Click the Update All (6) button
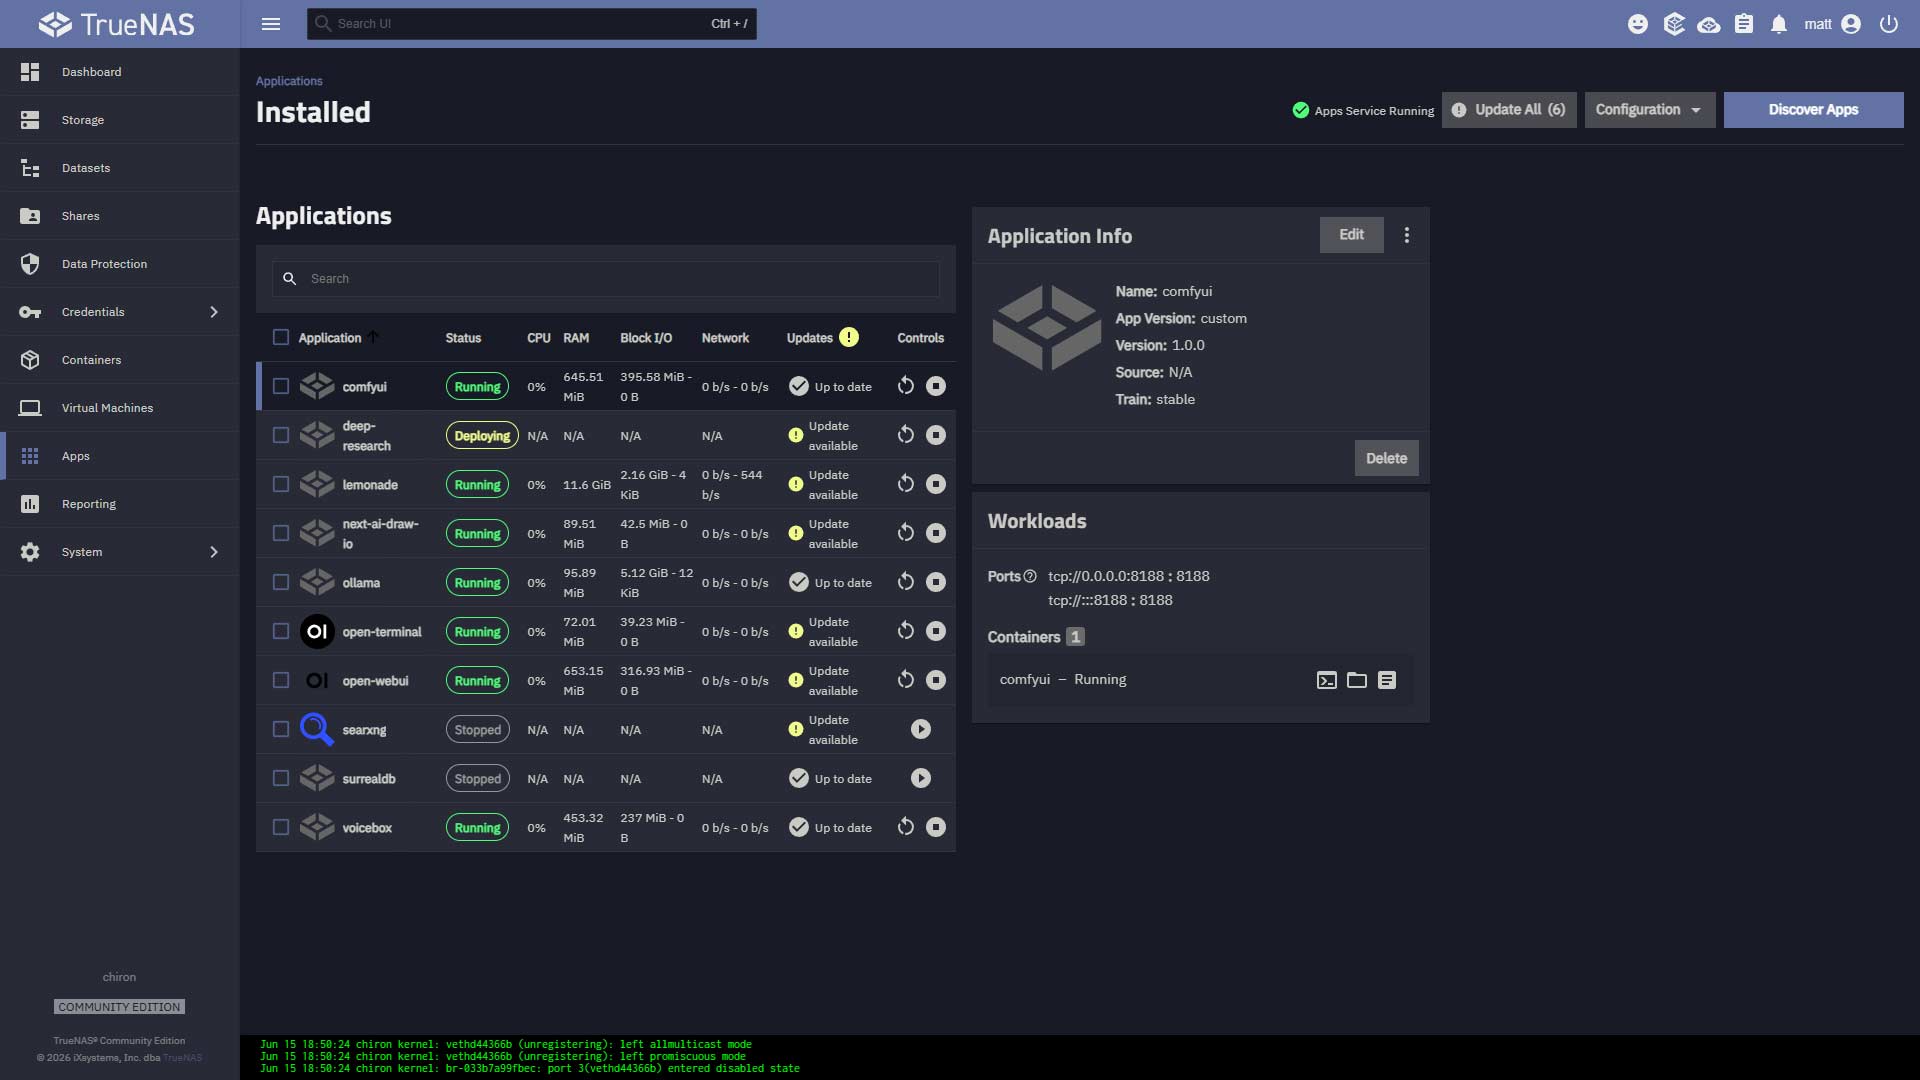This screenshot has height=1080, width=1920. pyautogui.click(x=1509, y=110)
